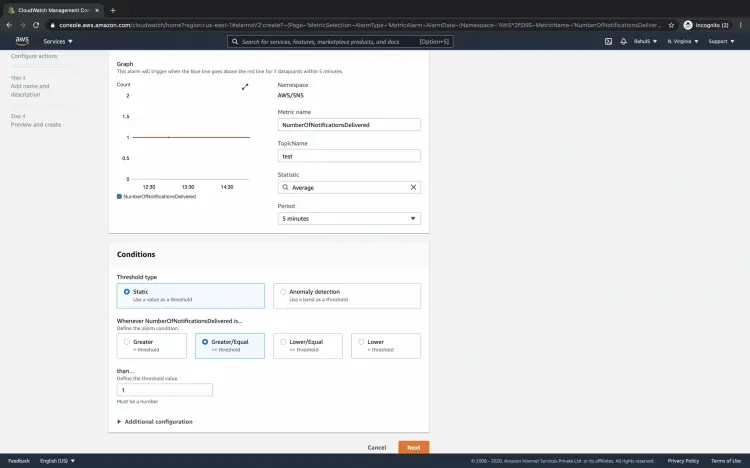Click the Statistic Average search field

[x=349, y=188]
